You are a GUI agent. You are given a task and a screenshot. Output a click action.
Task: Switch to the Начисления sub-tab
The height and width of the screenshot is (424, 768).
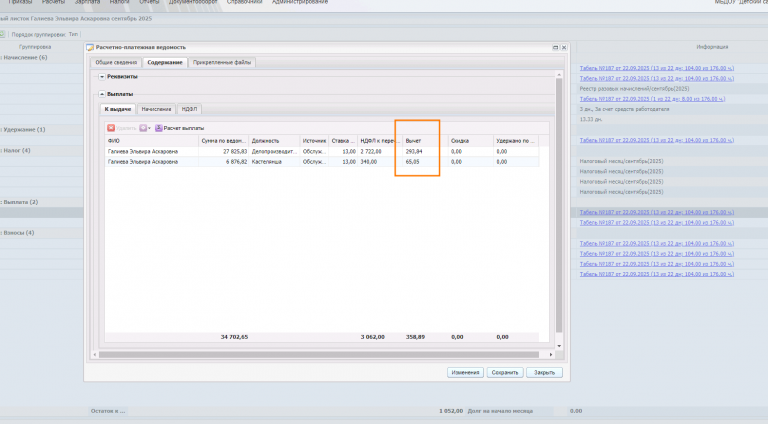[156, 109]
